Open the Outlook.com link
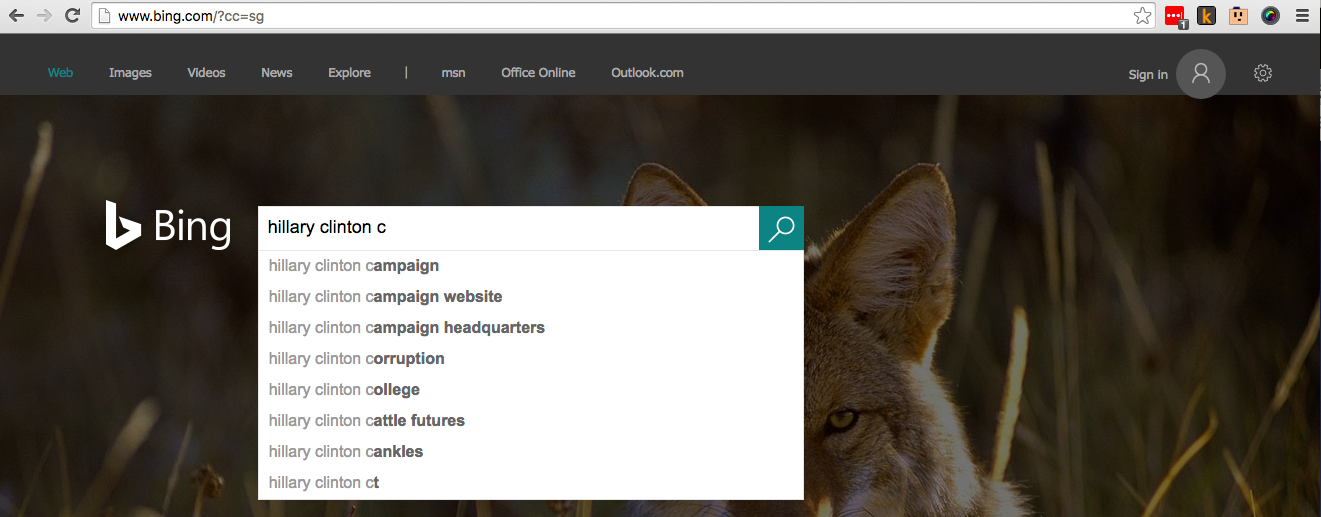1321x517 pixels. (647, 73)
